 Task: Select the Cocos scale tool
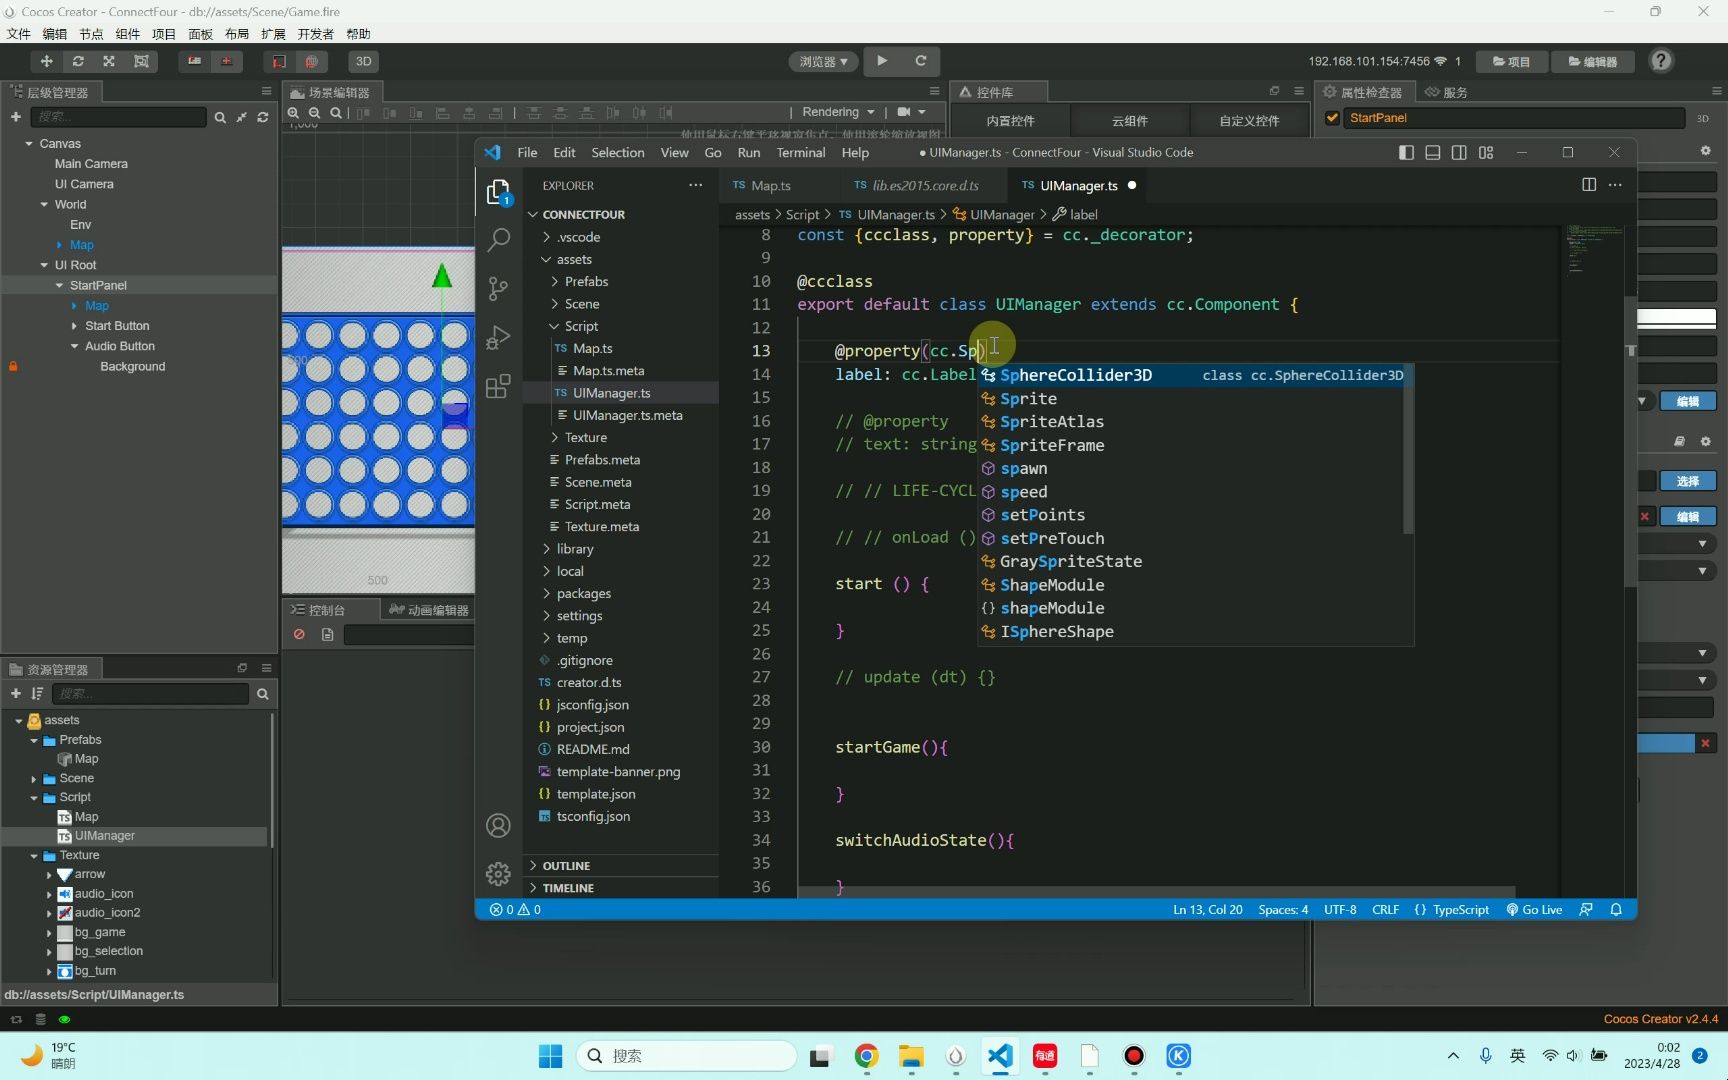109,61
